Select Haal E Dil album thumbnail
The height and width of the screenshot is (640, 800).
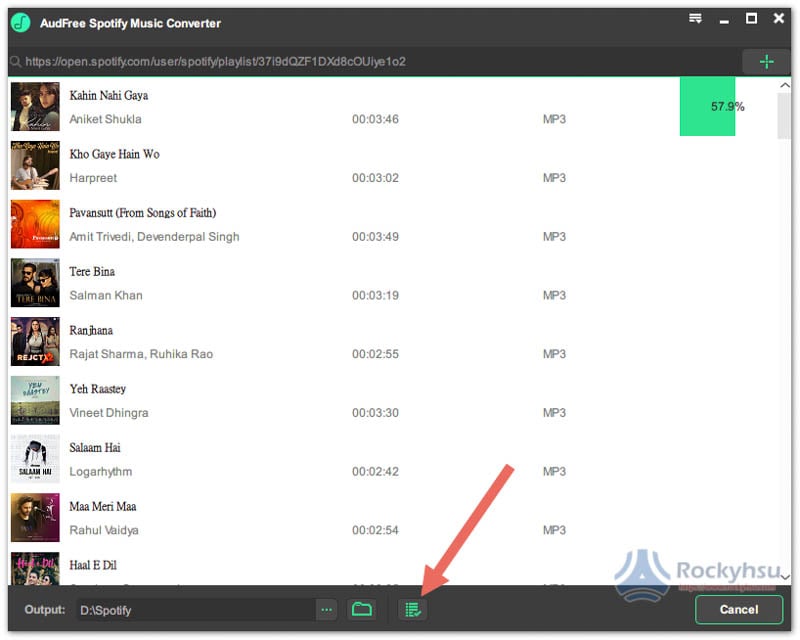pos(35,569)
